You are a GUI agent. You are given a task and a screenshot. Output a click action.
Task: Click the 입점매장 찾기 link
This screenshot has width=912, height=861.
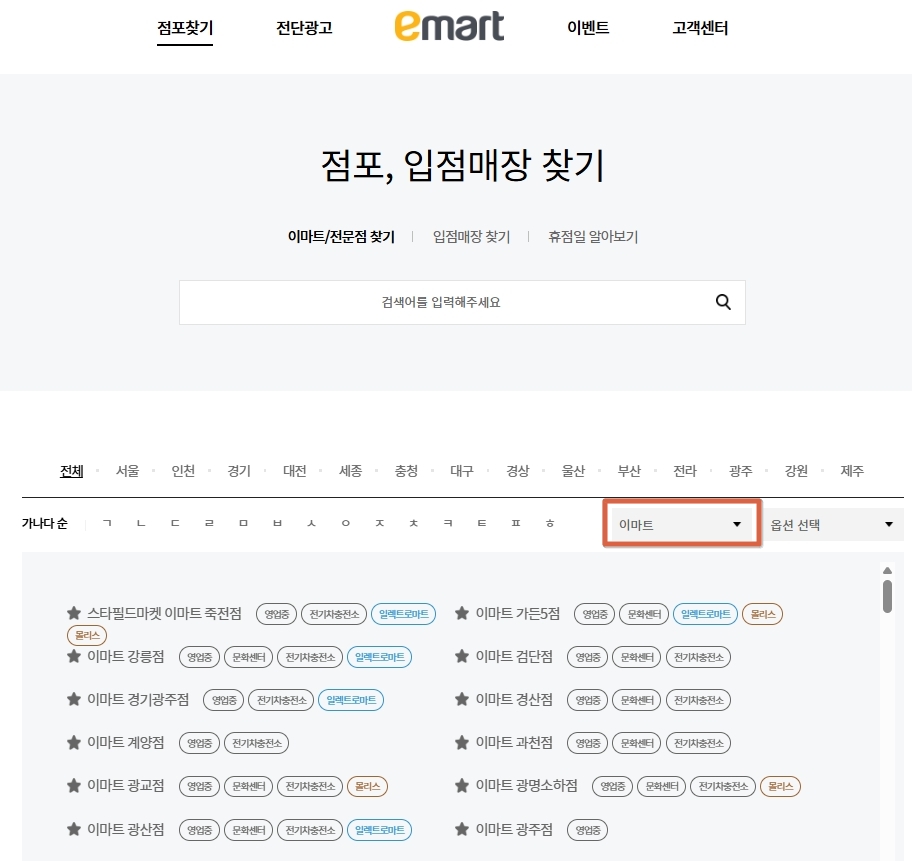click(471, 237)
